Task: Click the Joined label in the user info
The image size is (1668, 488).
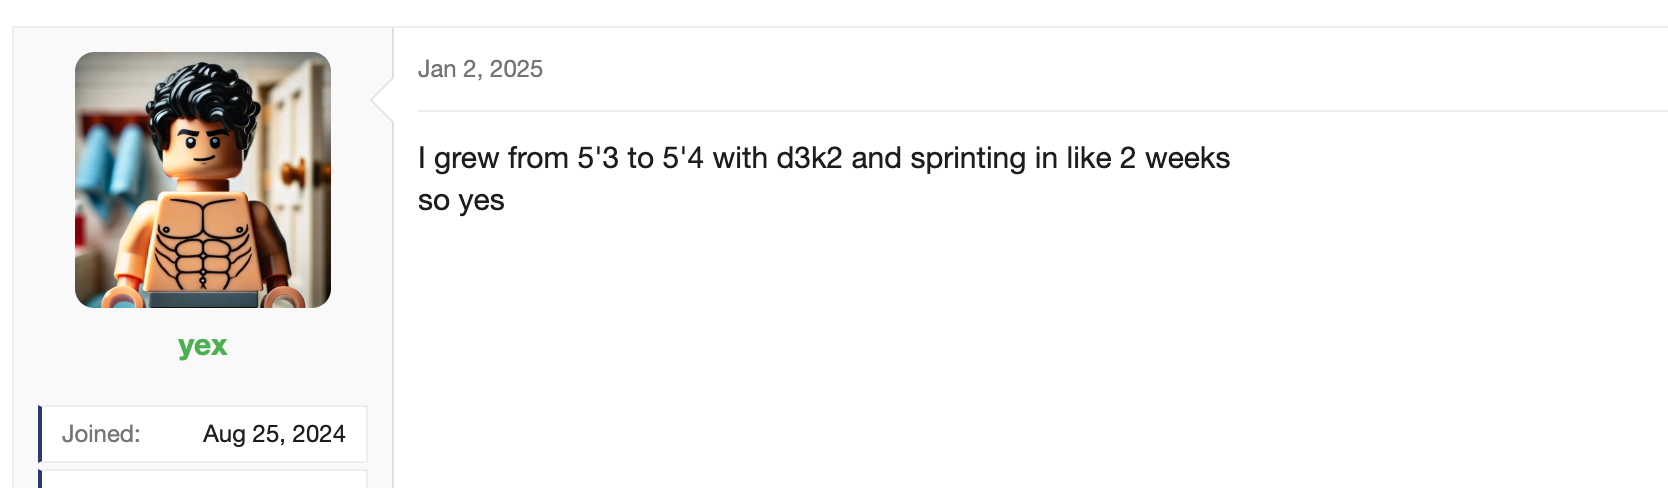Action: (x=101, y=434)
